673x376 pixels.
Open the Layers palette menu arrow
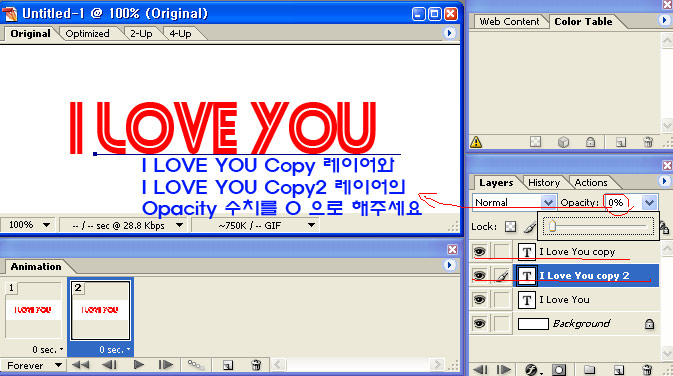tap(664, 181)
